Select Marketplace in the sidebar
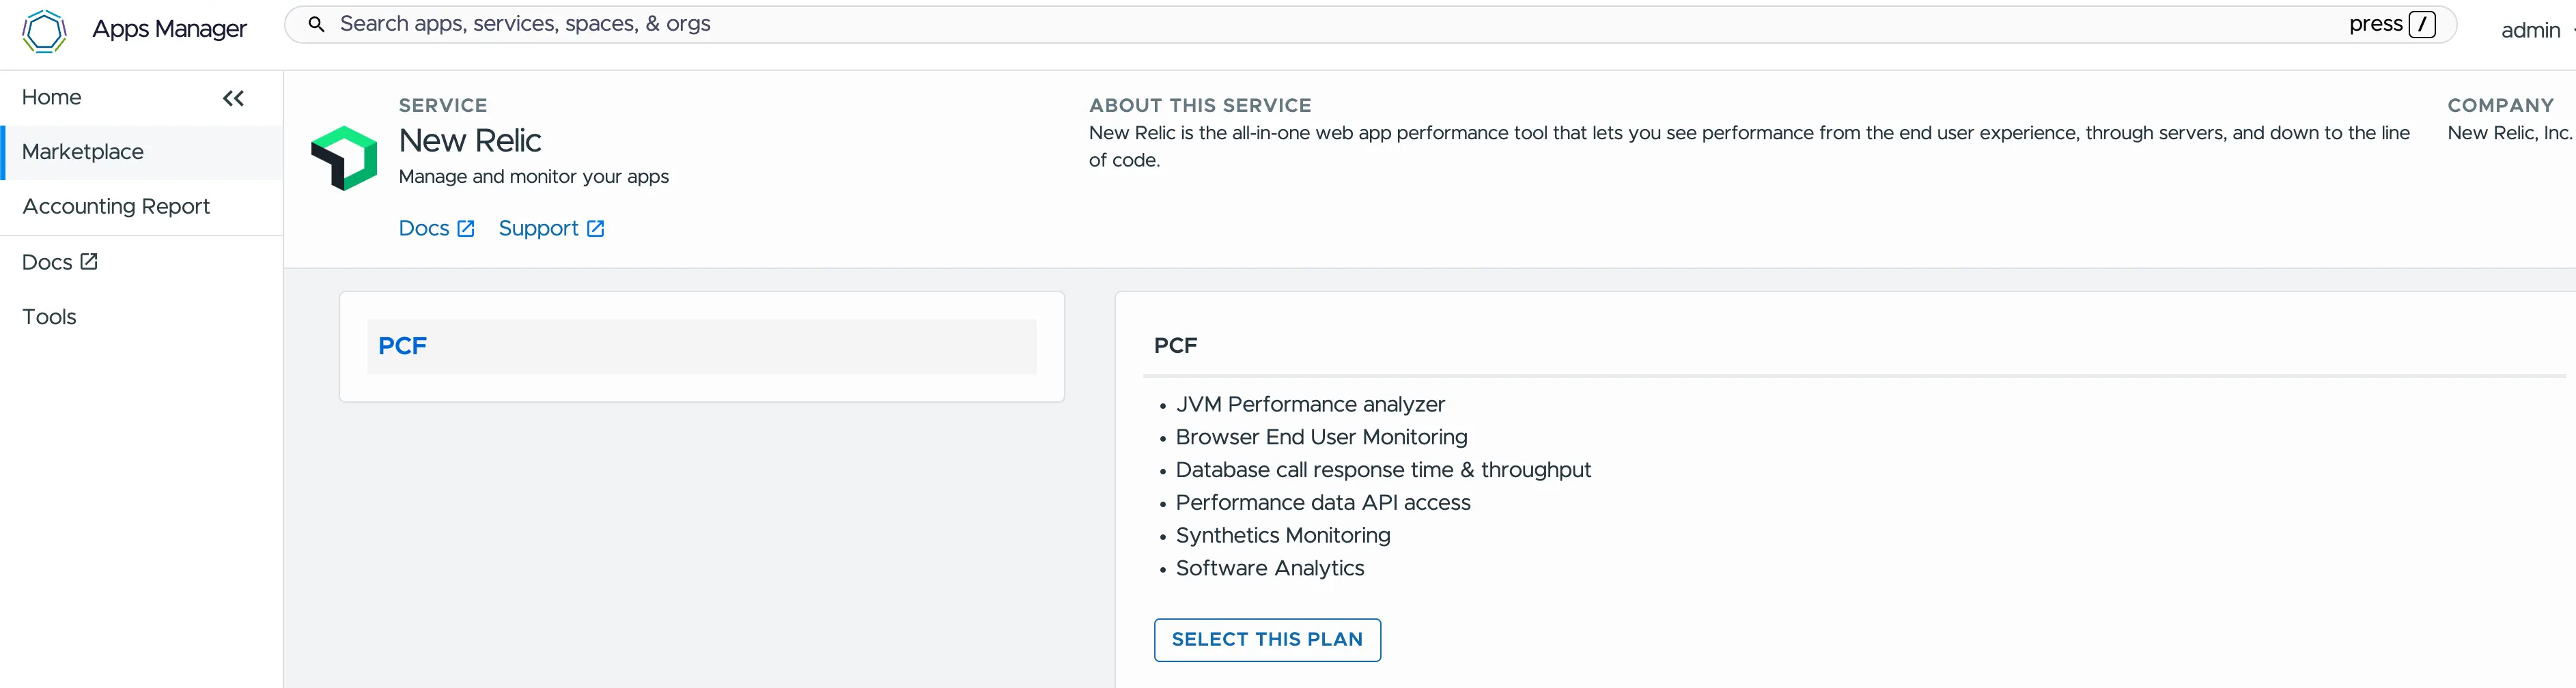Screen dimensions: 2576x688 (x=83, y=152)
